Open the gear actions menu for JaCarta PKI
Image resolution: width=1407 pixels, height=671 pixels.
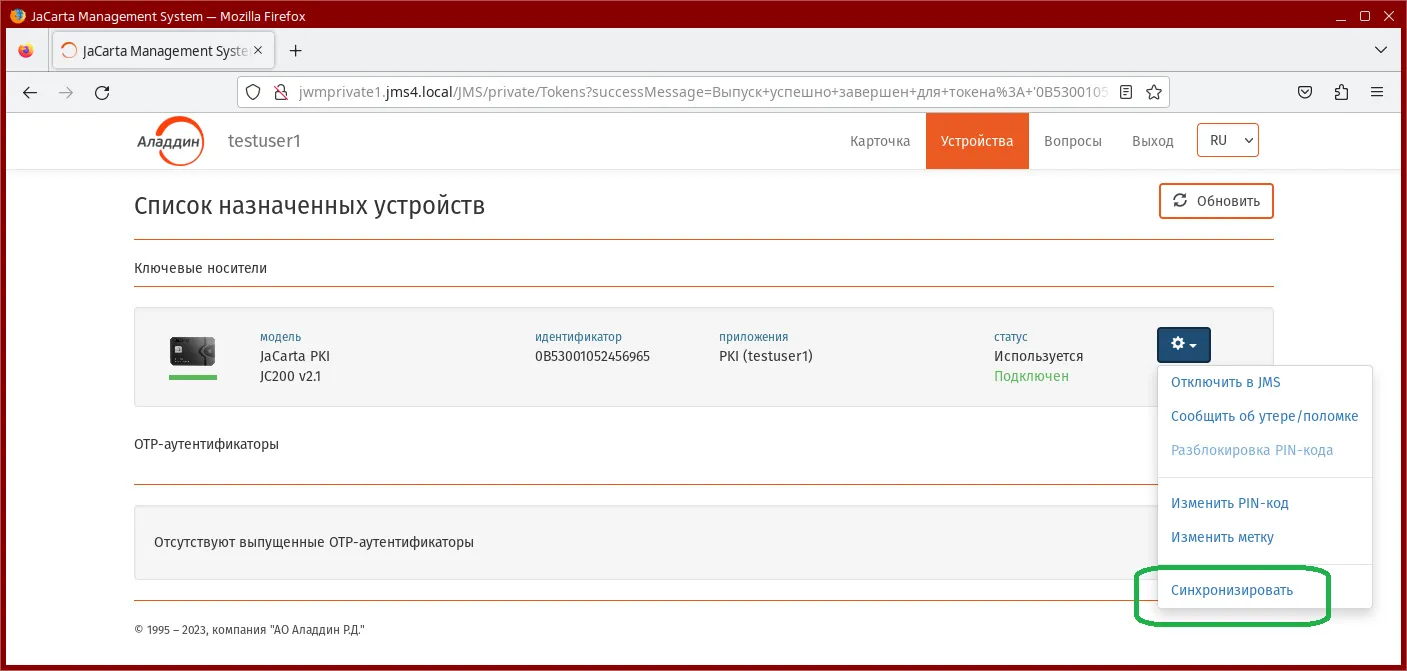(1184, 344)
